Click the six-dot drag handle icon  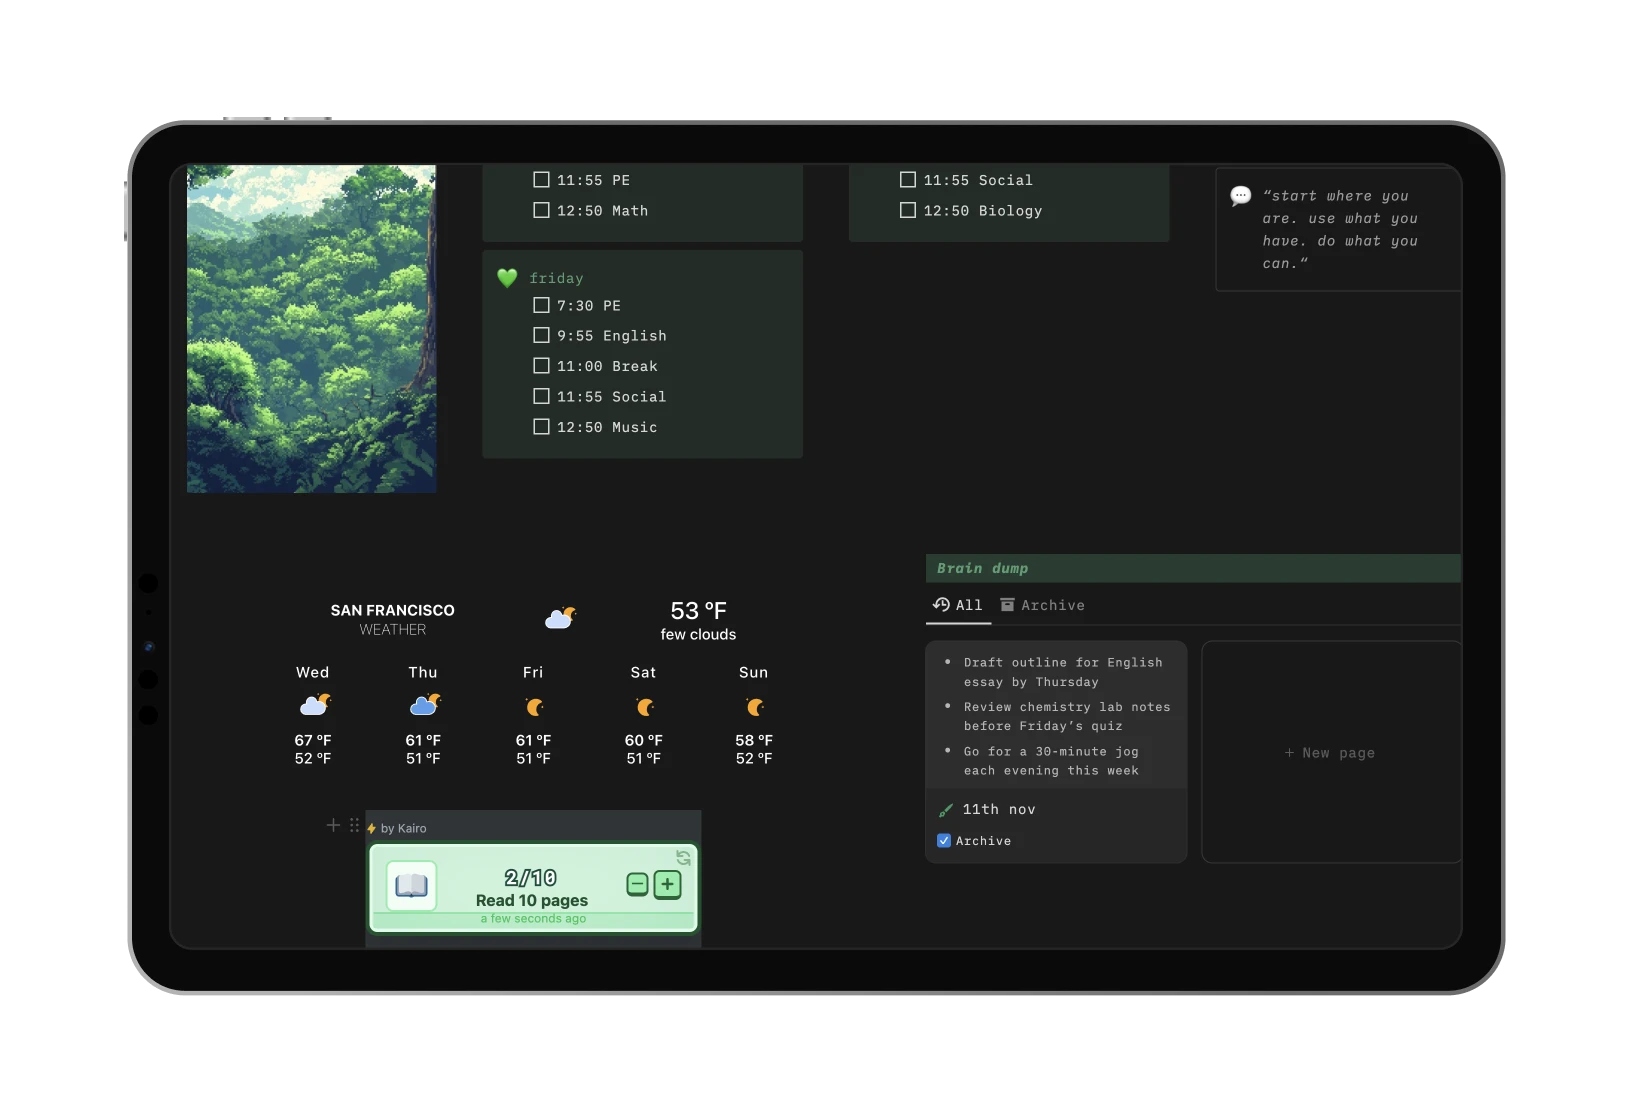(354, 825)
